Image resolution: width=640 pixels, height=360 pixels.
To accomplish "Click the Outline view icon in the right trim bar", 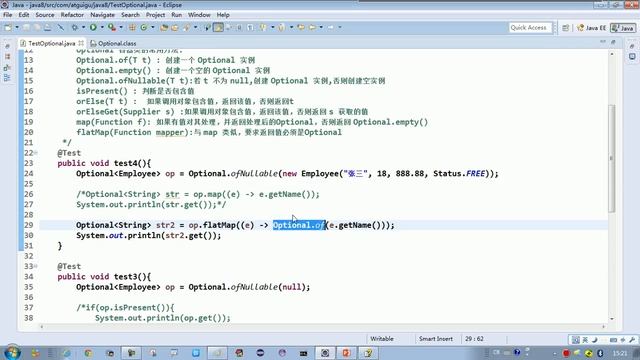I will (632, 57).
